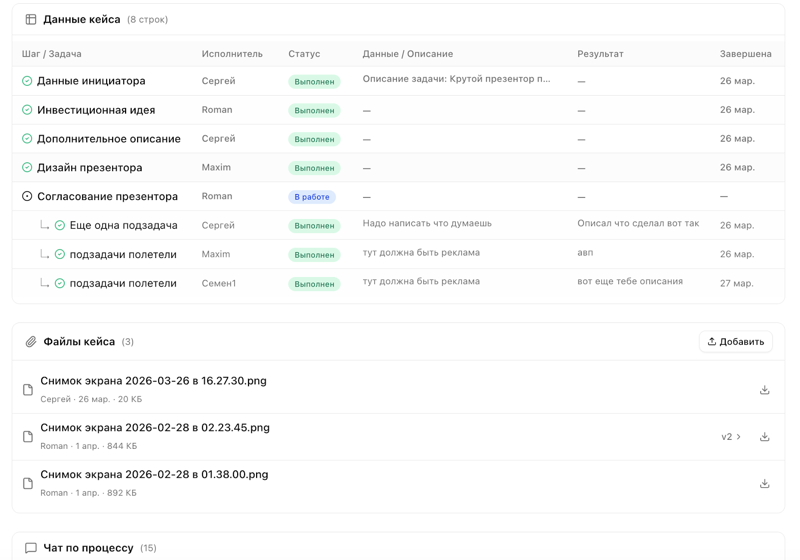
Task: Click the table icon beside Данные кейса
Action: point(31,19)
